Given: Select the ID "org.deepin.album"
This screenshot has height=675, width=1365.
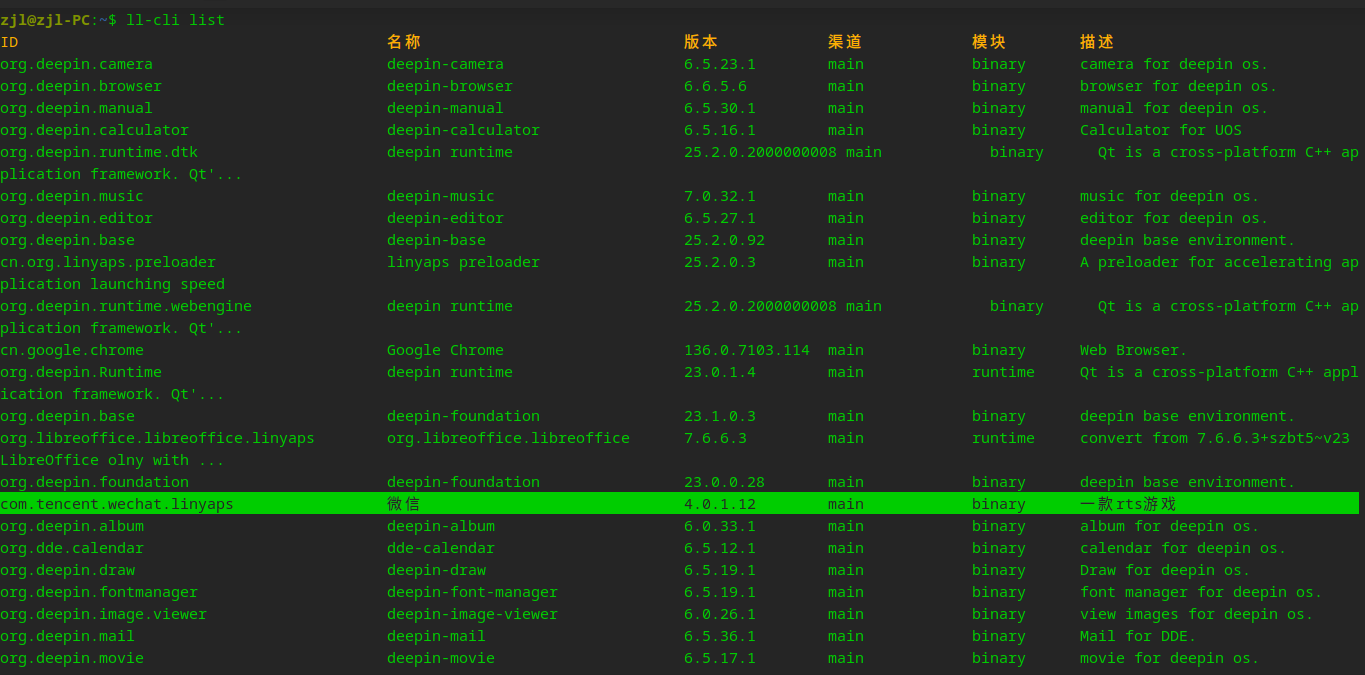Looking at the screenshot, I should click(x=72, y=526).
